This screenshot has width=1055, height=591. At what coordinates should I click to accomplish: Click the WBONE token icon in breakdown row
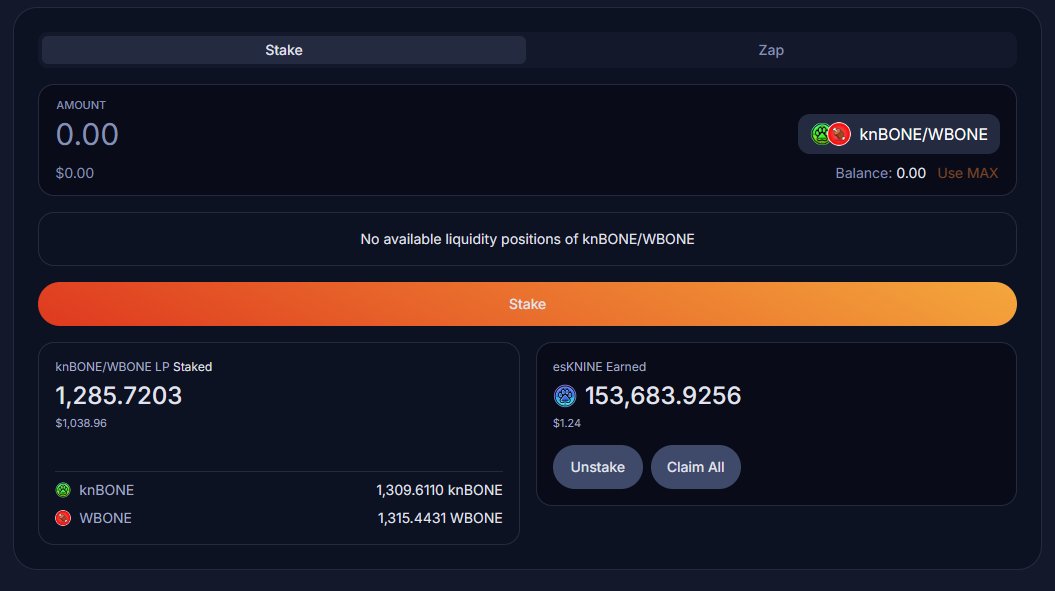63,518
